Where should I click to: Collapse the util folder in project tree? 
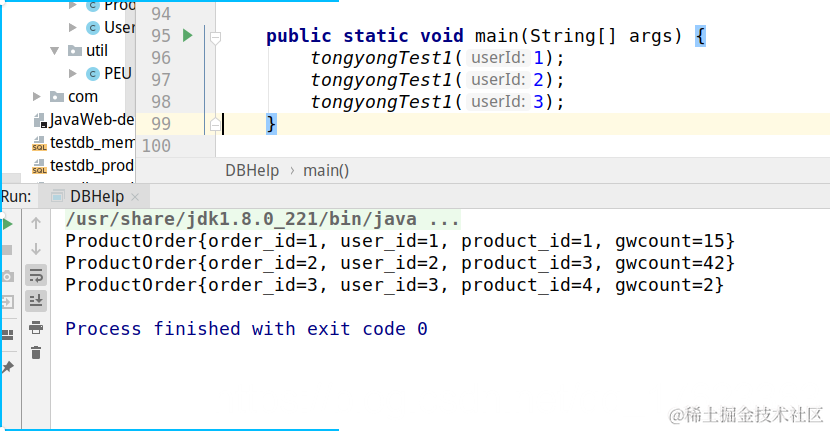tap(55, 51)
